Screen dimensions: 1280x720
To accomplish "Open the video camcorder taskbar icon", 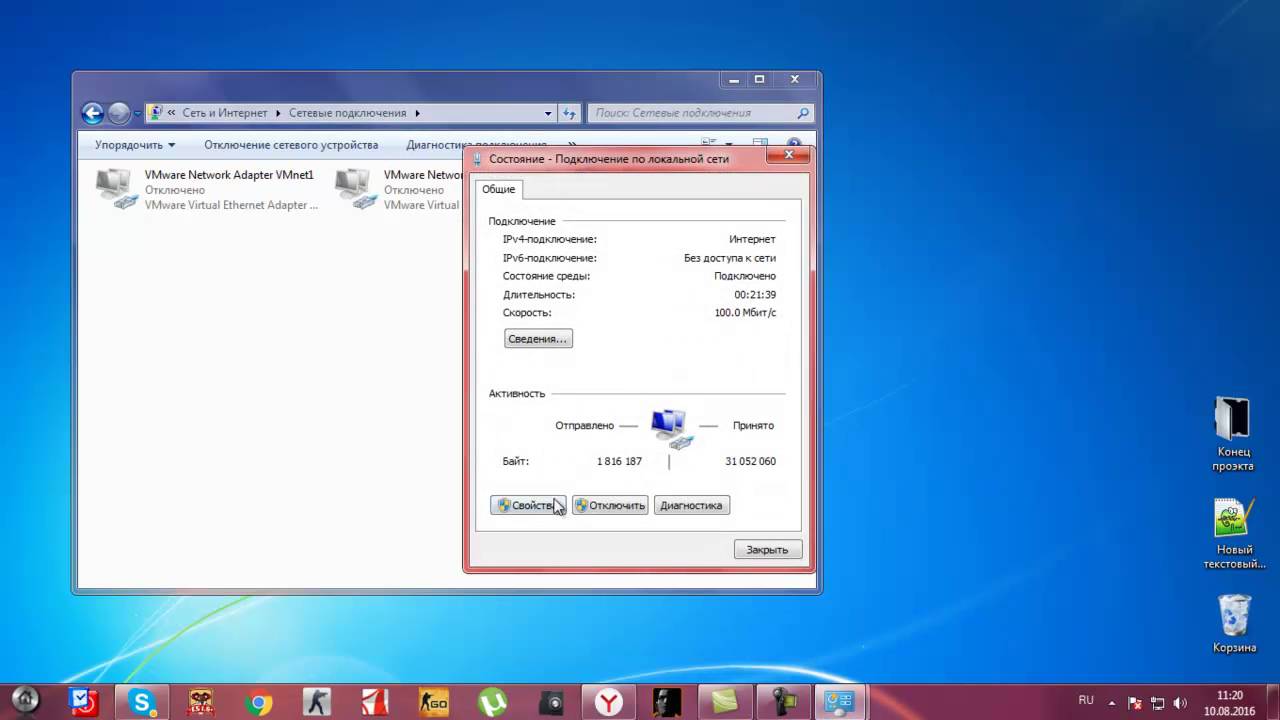I will pyautogui.click(x=785, y=702).
